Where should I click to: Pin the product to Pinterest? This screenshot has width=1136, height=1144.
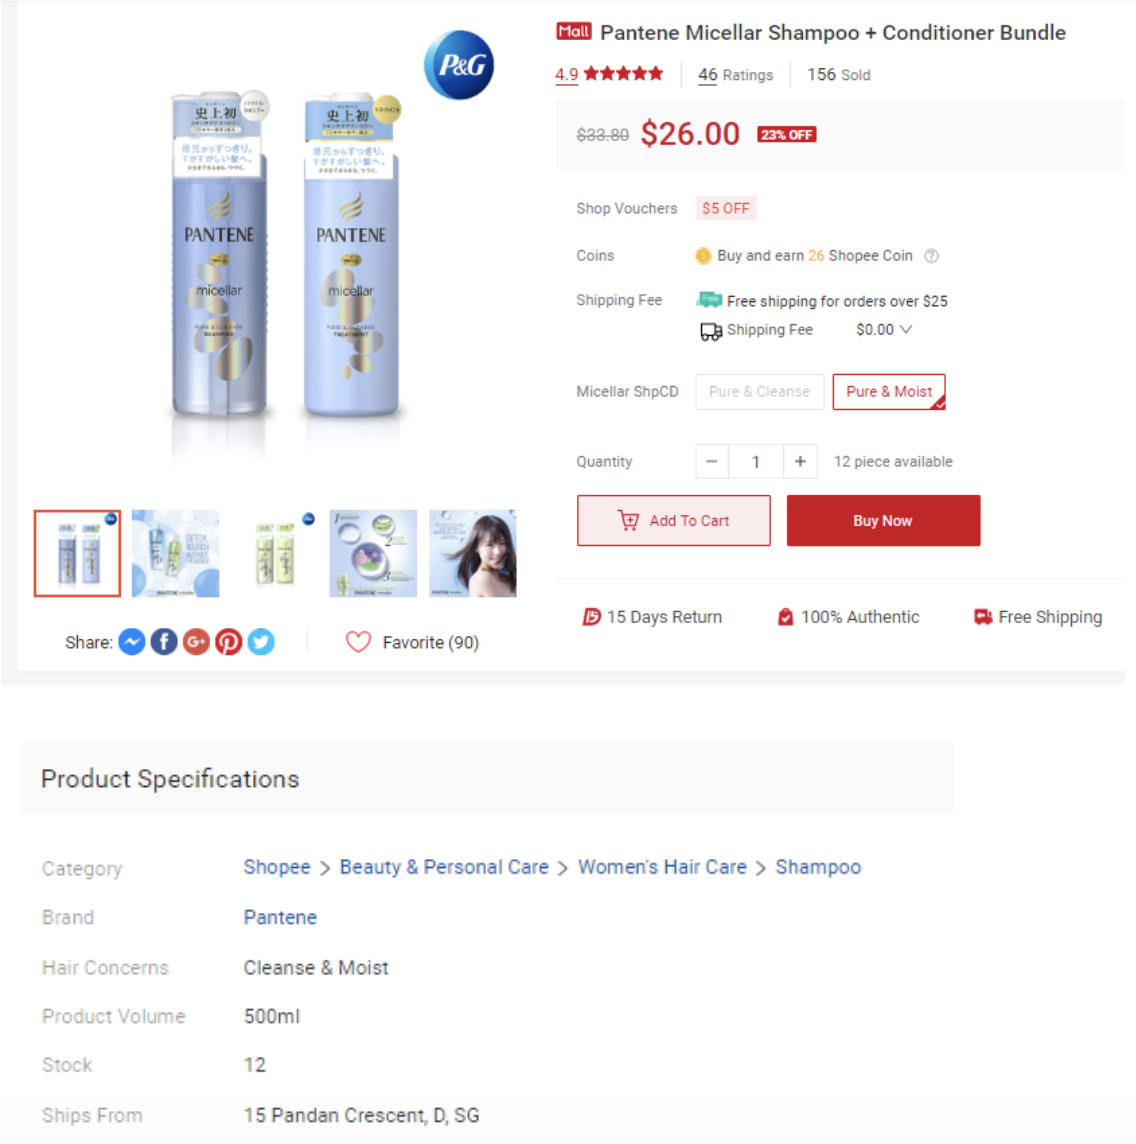(228, 641)
